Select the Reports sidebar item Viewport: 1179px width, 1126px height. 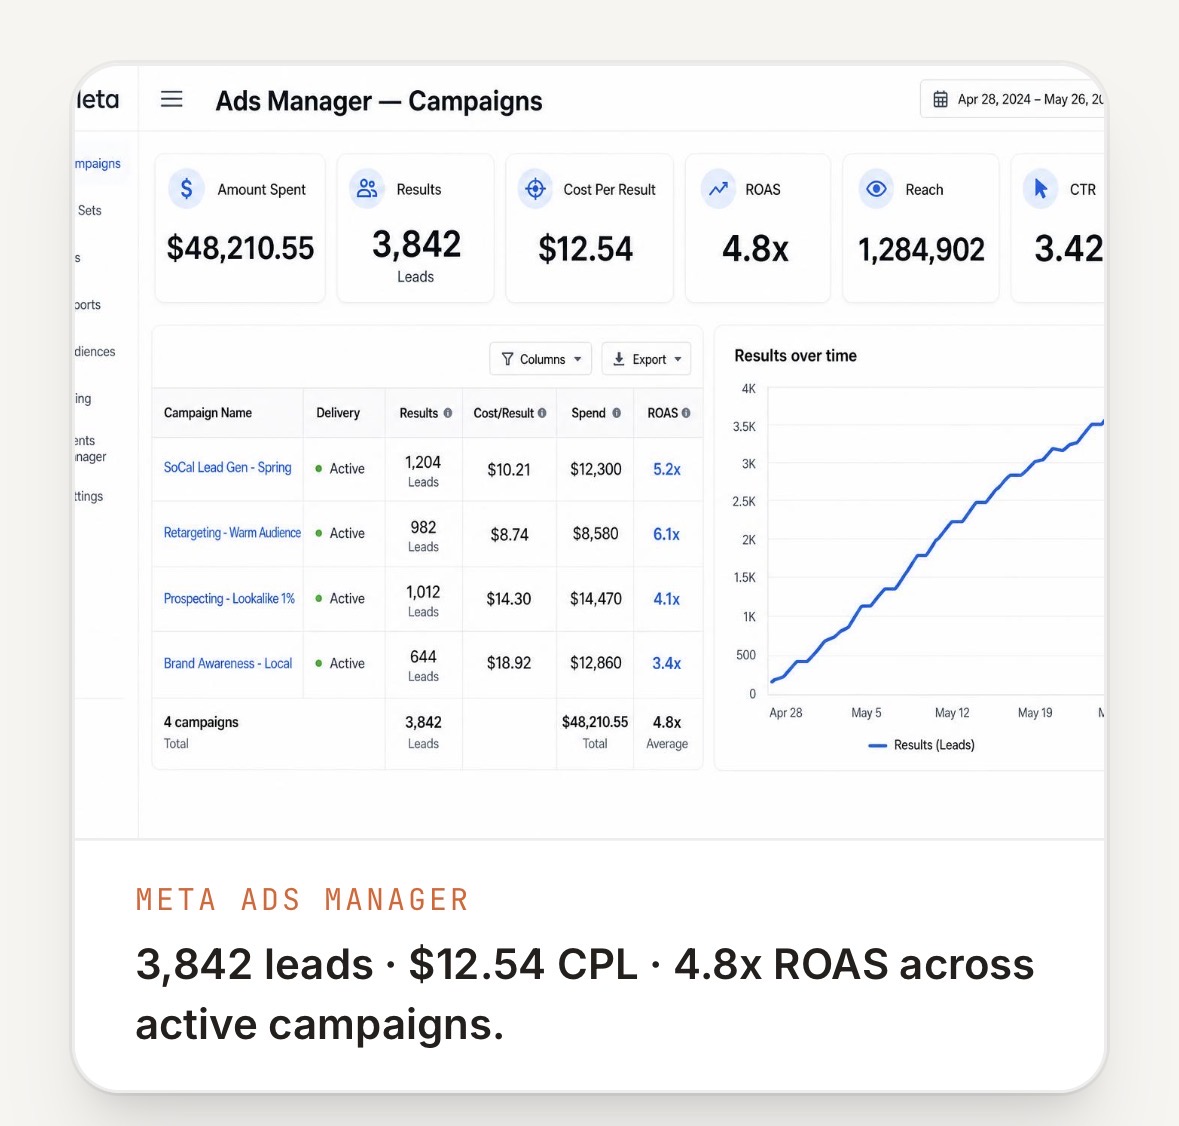87,304
